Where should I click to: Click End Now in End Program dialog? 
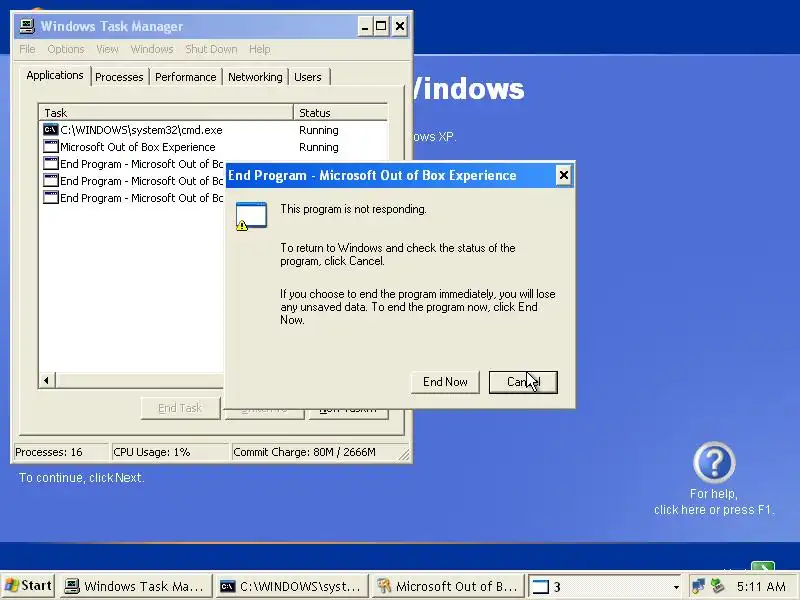tap(445, 382)
